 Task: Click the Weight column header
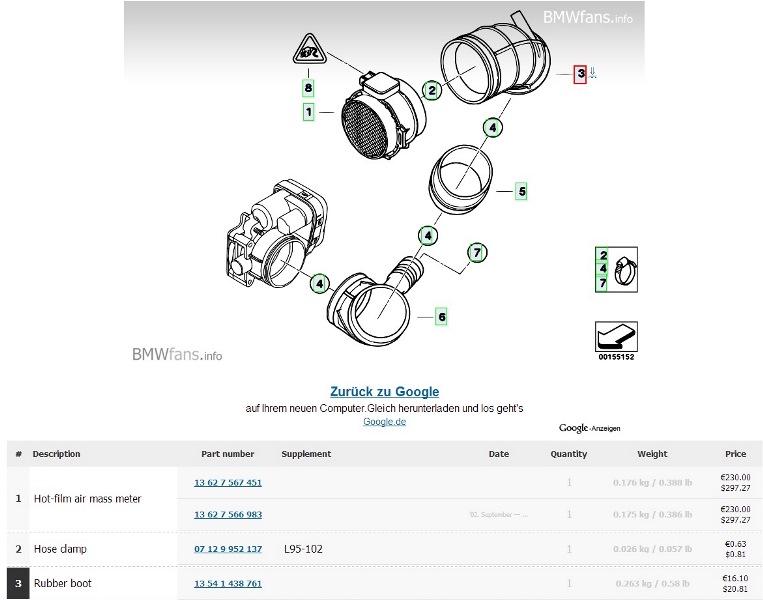click(652, 454)
